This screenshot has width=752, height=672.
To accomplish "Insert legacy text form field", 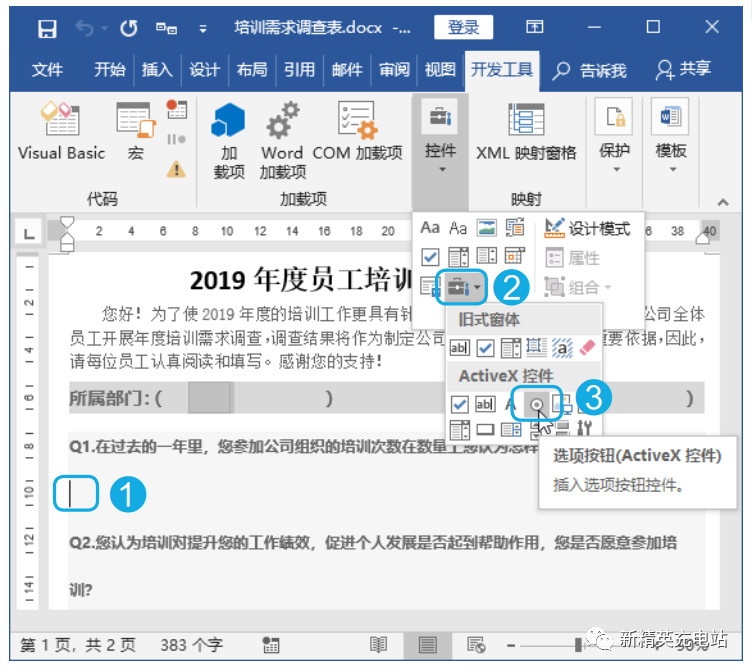I will [459, 347].
